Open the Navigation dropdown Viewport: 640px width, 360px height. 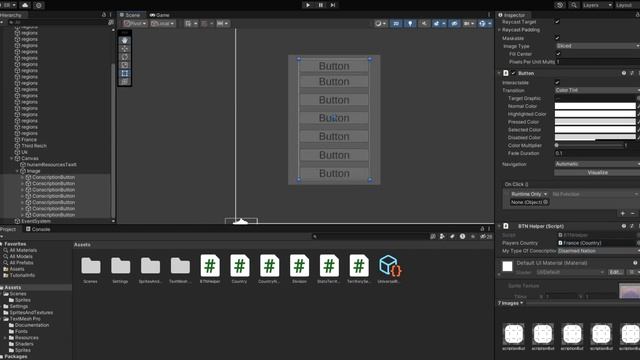pyautogui.click(x=597, y=164)
